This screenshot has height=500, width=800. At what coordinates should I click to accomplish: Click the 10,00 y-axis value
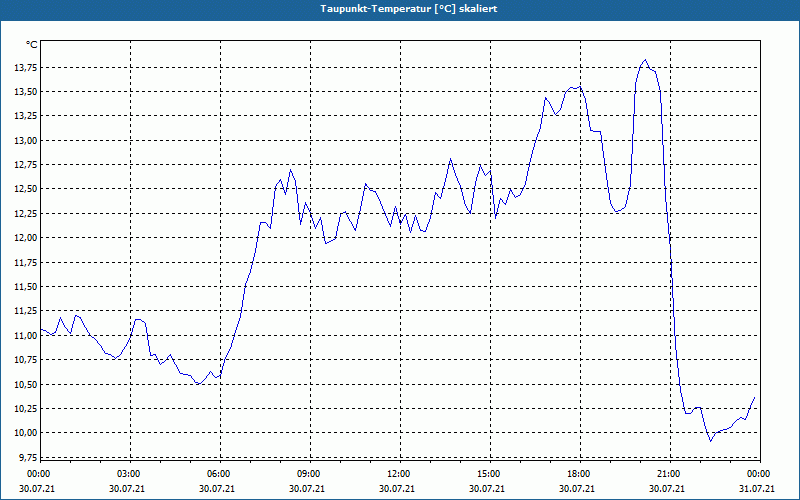coord(27,433)
